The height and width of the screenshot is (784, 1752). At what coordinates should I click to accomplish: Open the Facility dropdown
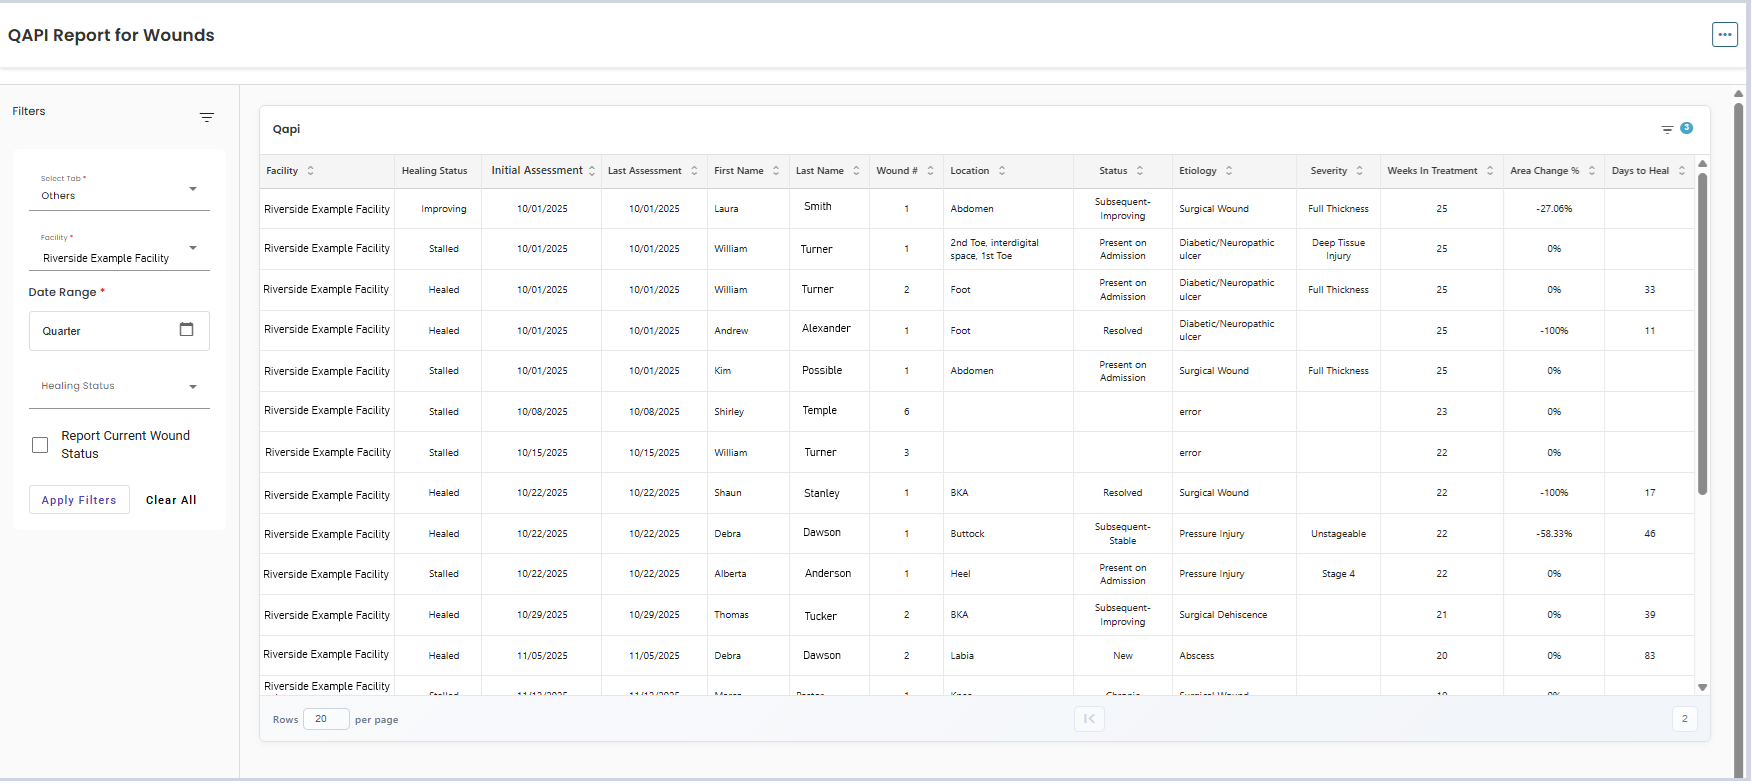[x=119, y=248]
